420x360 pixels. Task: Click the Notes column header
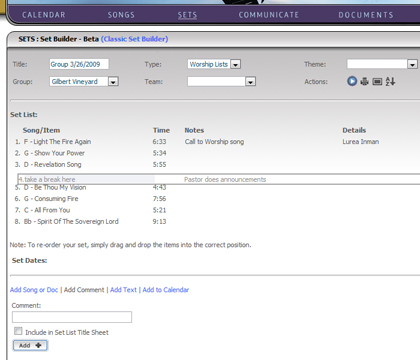[x=194, y=130]
